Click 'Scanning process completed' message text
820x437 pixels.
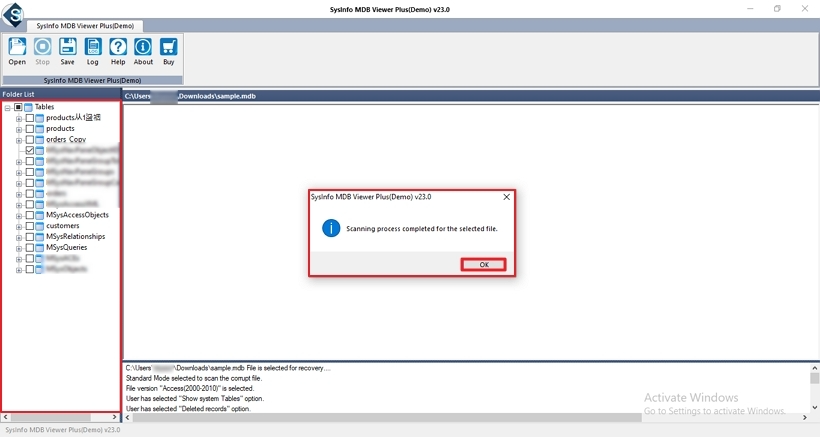422,228
